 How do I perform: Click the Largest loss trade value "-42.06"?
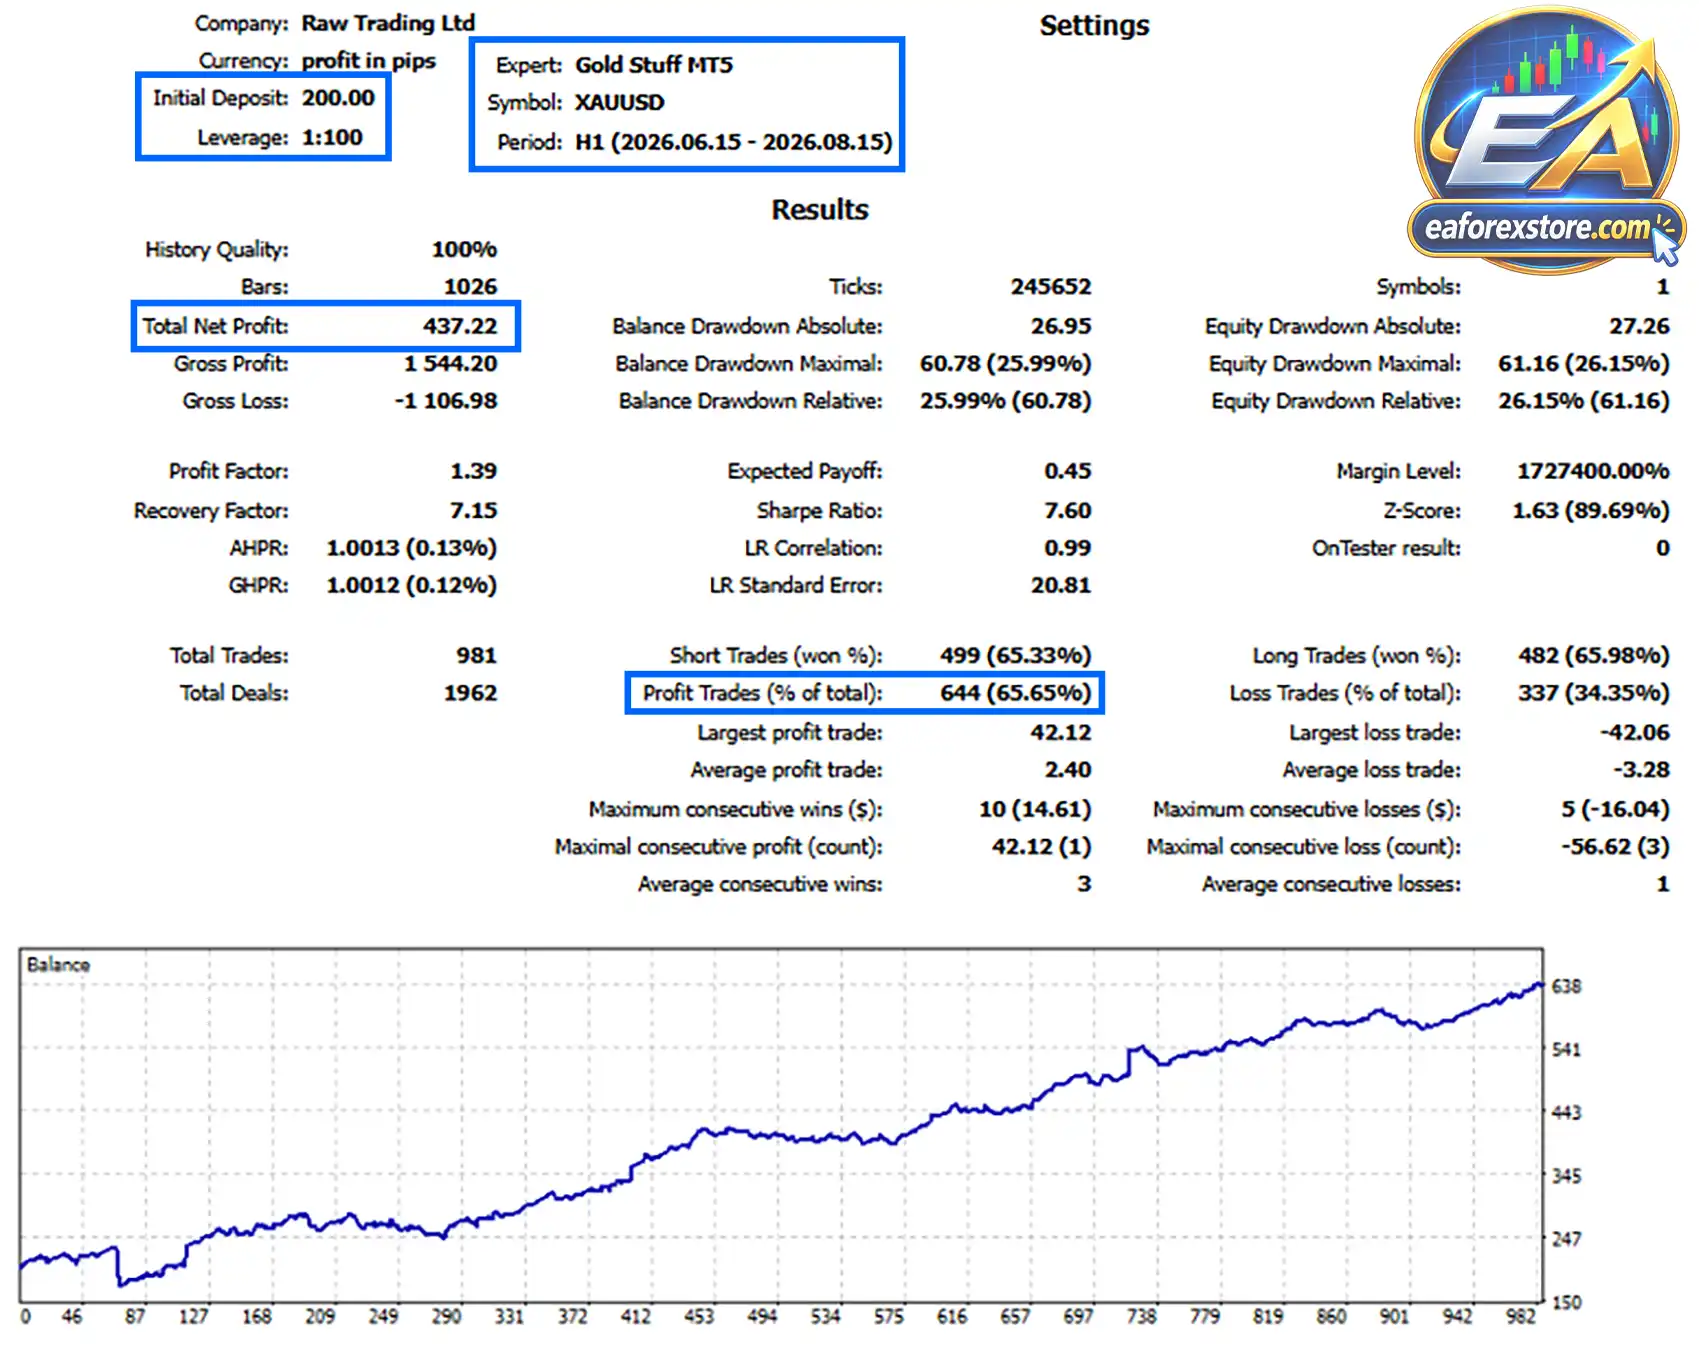click(x=1634, y=733)
